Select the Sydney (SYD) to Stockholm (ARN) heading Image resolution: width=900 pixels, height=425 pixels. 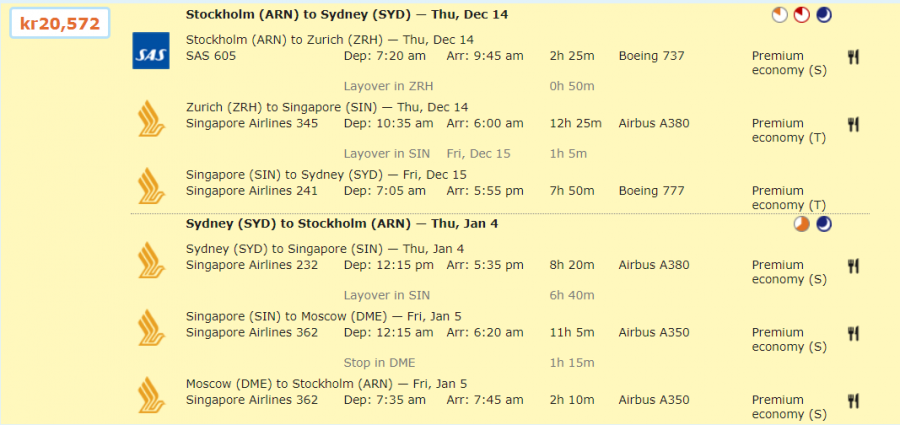(342, 223)
